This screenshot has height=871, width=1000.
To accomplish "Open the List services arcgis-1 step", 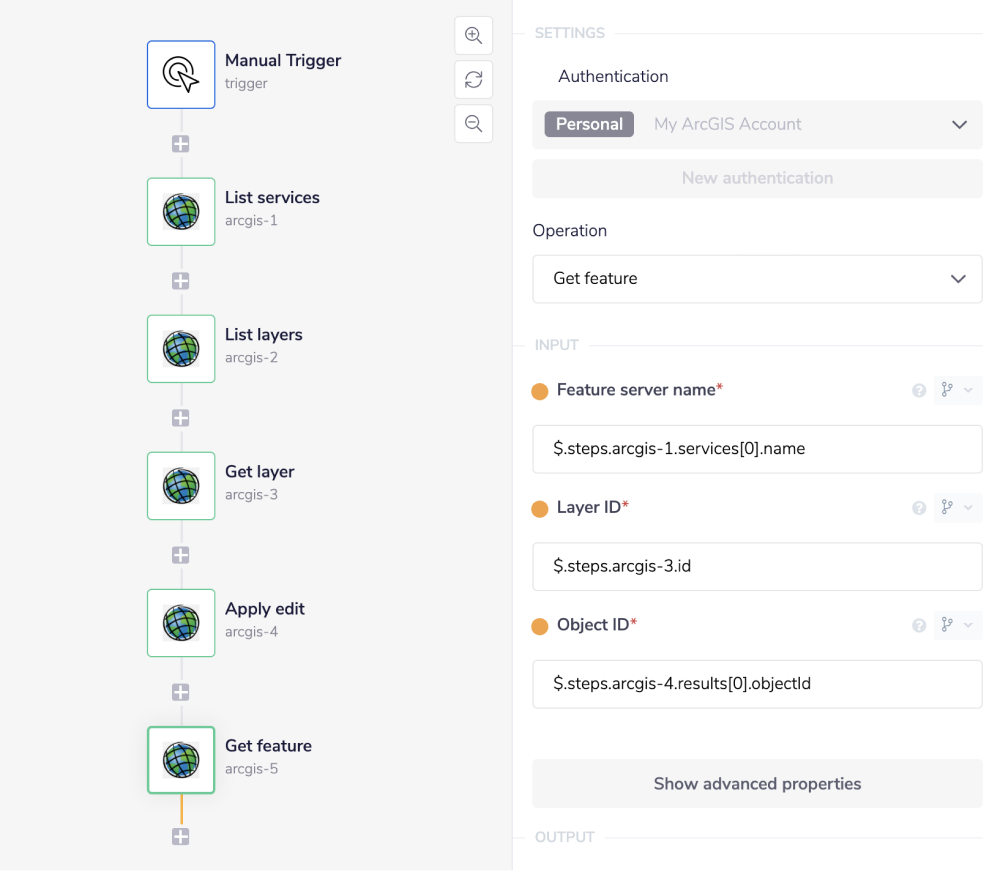I will point(181,211).
